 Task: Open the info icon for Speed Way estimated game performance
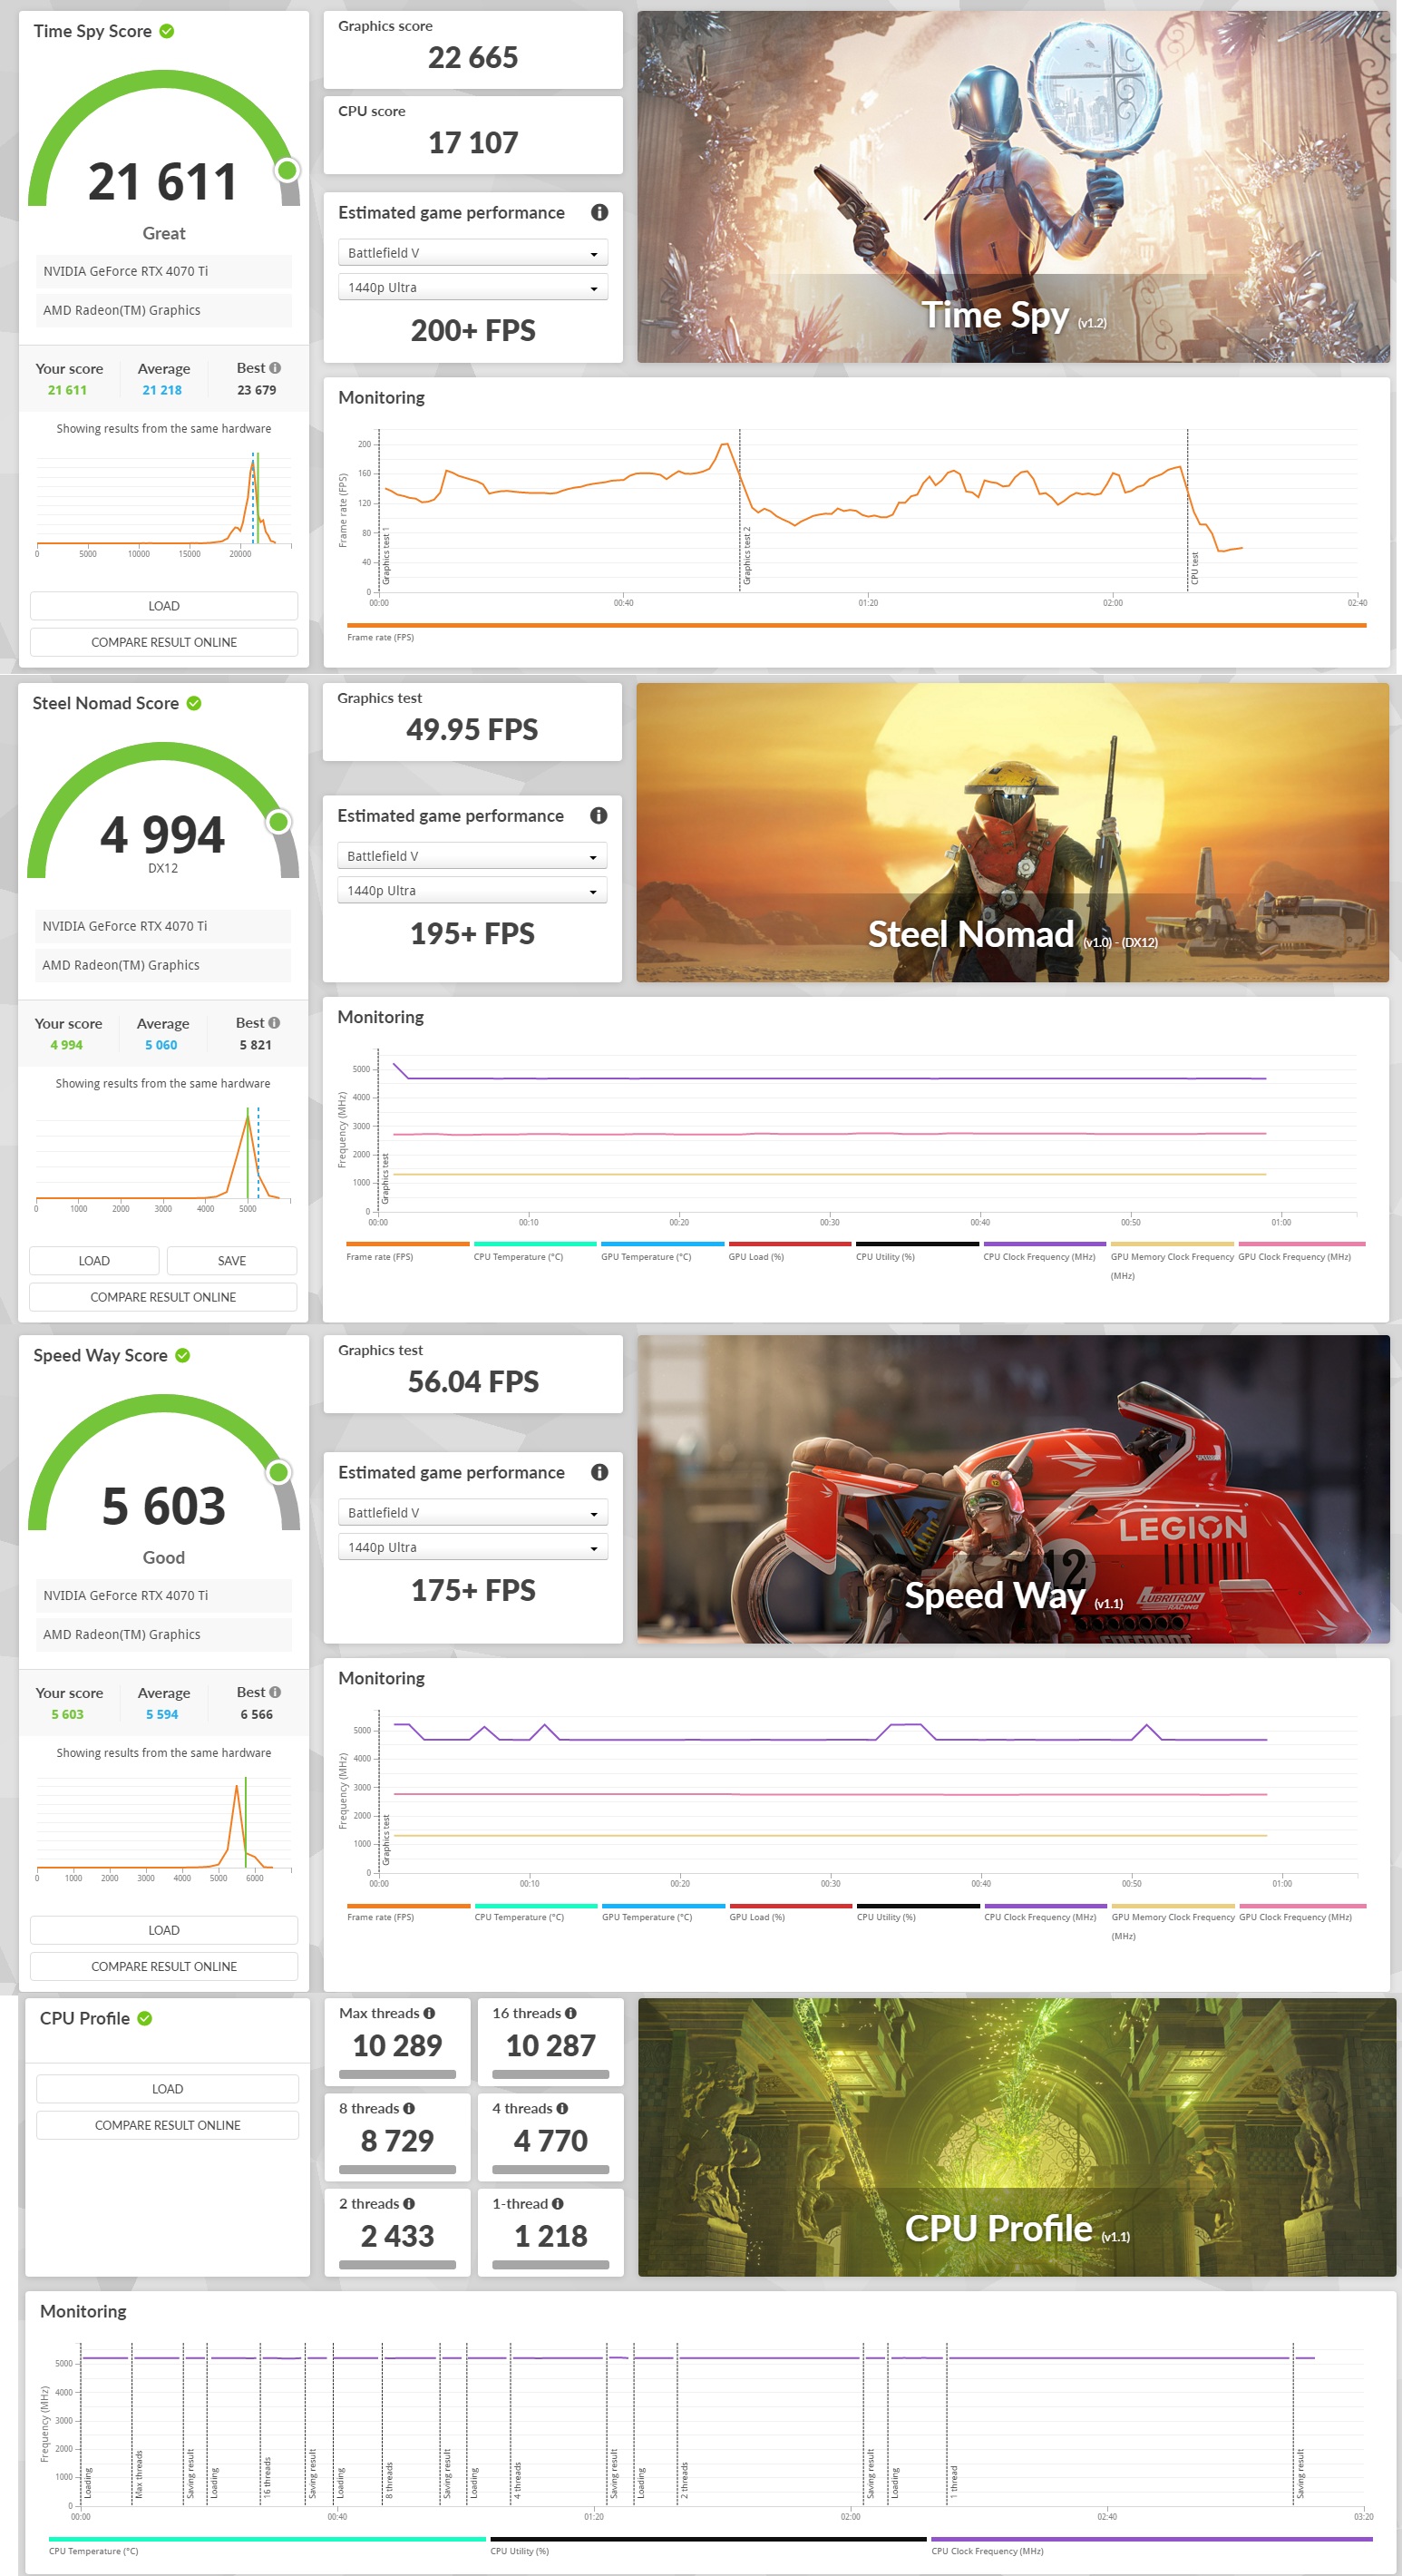pyautogui.click(x=599, y=1472)
